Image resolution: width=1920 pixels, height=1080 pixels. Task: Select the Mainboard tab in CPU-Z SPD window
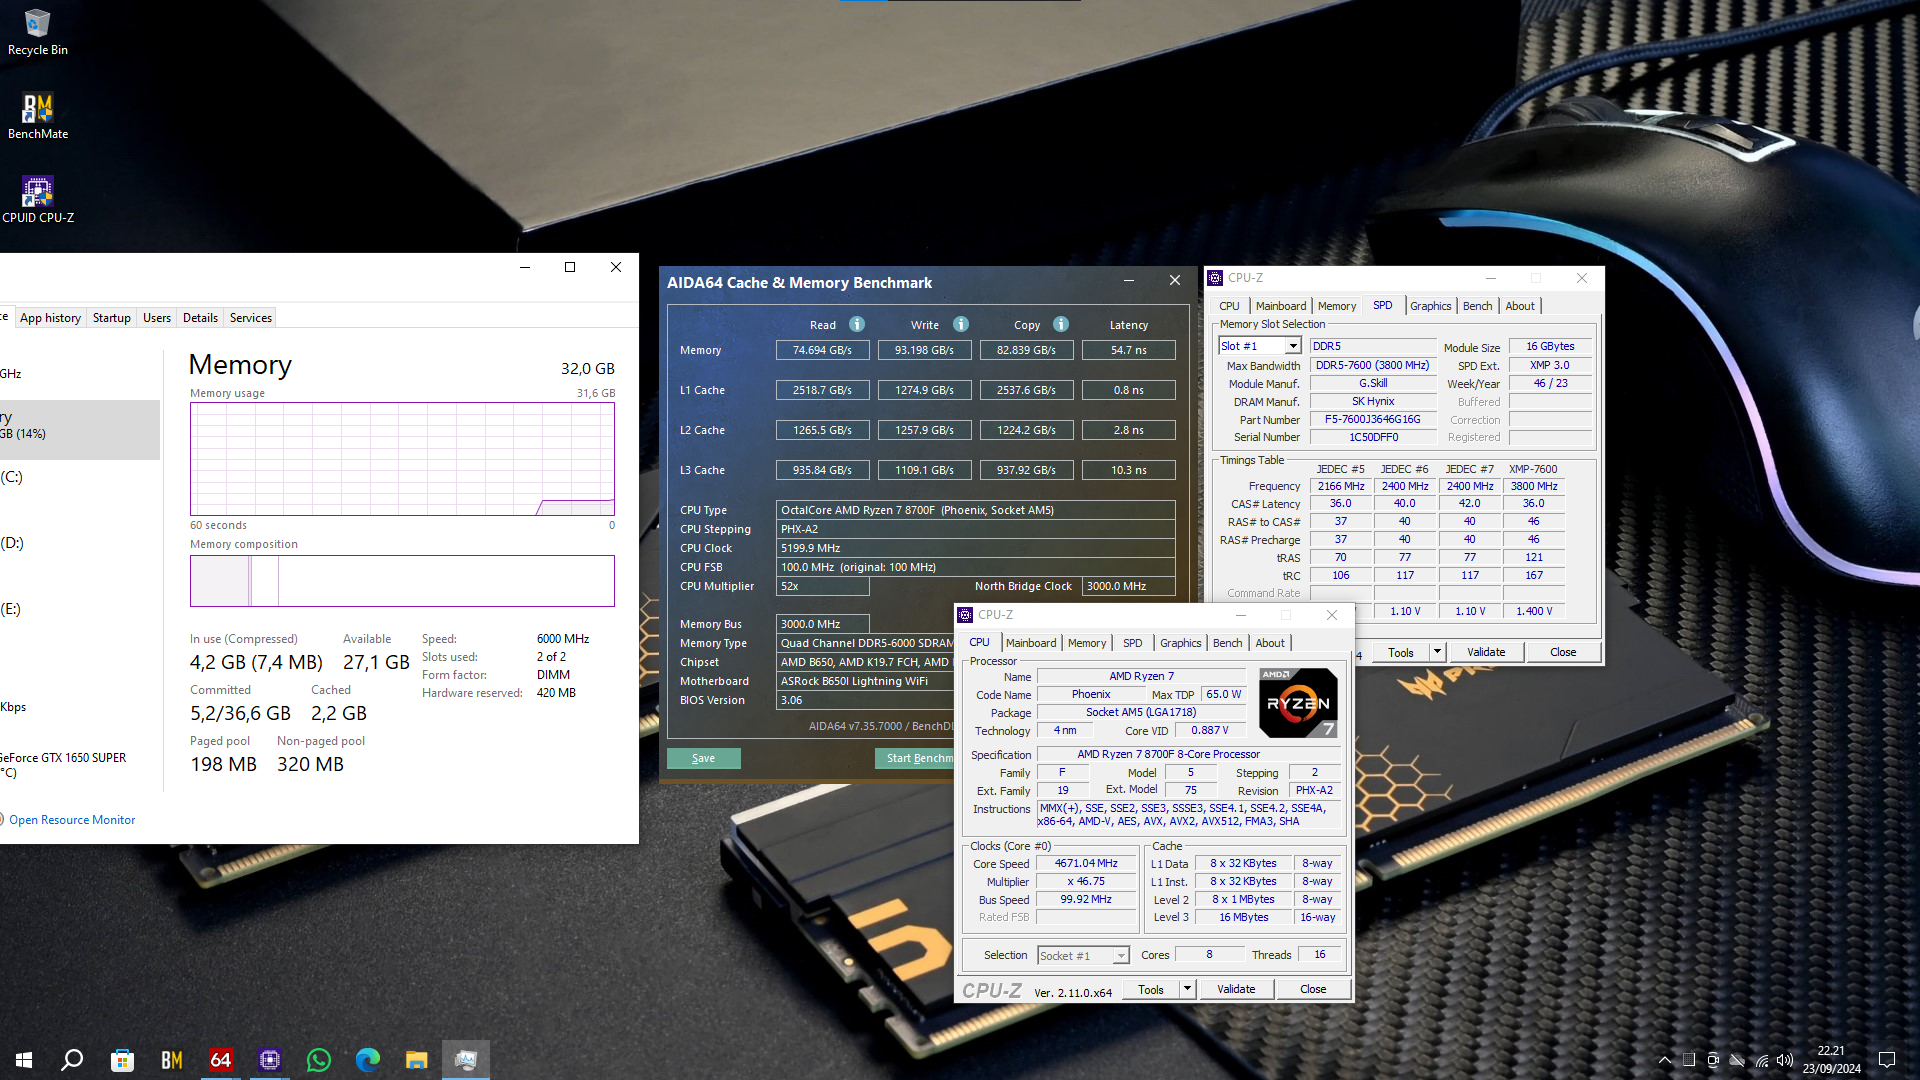pyautogui.click(x=1281, y=306)
